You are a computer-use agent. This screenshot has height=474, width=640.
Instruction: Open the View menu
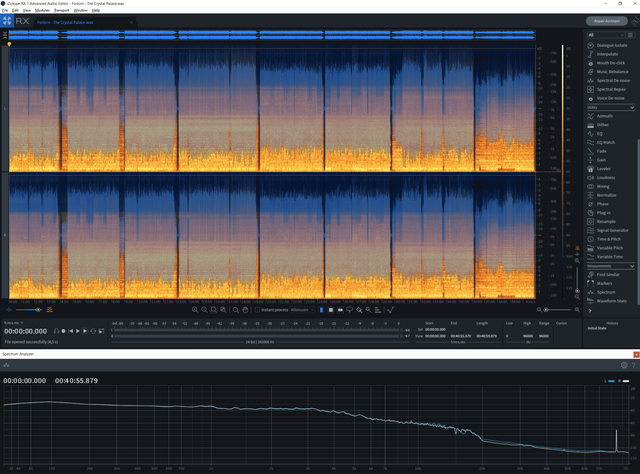(x=27, y=10)
